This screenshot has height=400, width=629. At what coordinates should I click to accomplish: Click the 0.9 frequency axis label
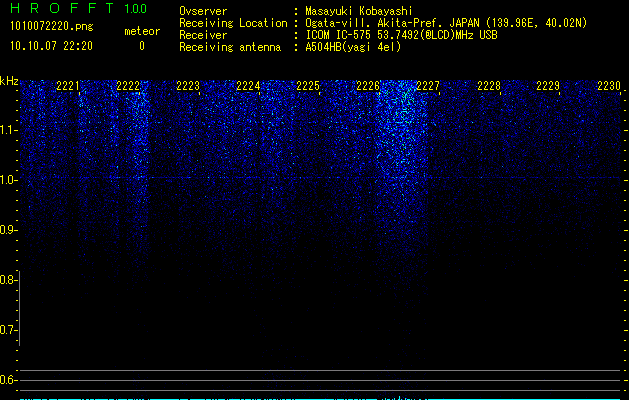(8, 230)
